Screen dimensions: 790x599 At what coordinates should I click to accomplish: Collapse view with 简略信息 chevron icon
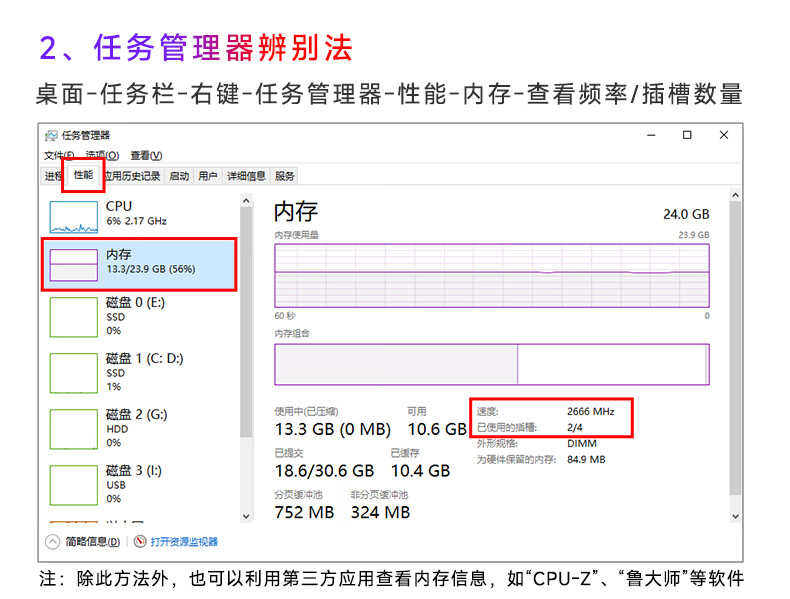pos(53,542)
